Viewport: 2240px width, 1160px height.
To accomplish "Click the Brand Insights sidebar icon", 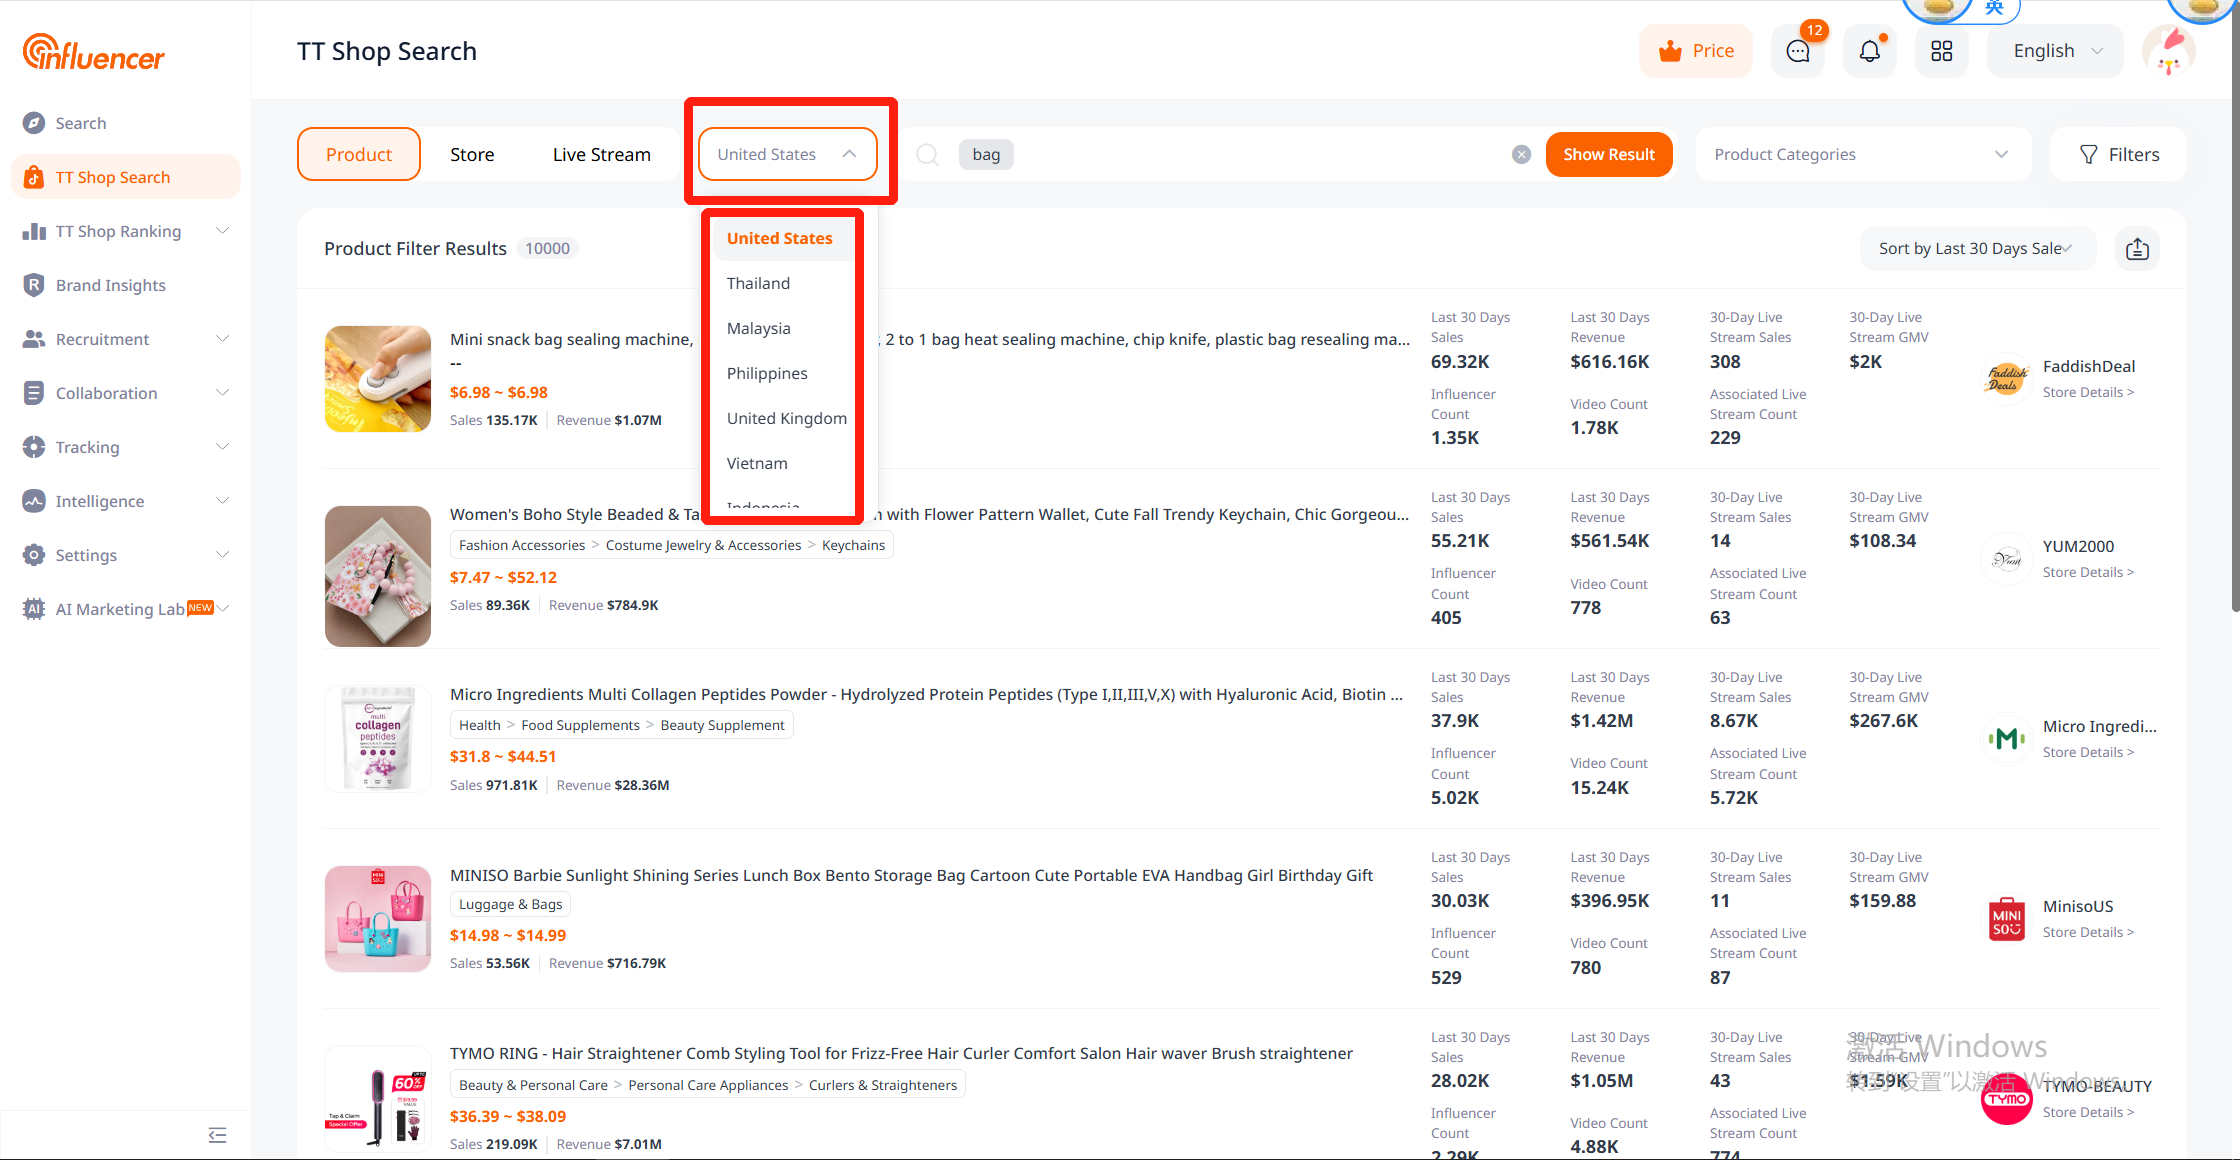I will [x=34, y=285].
